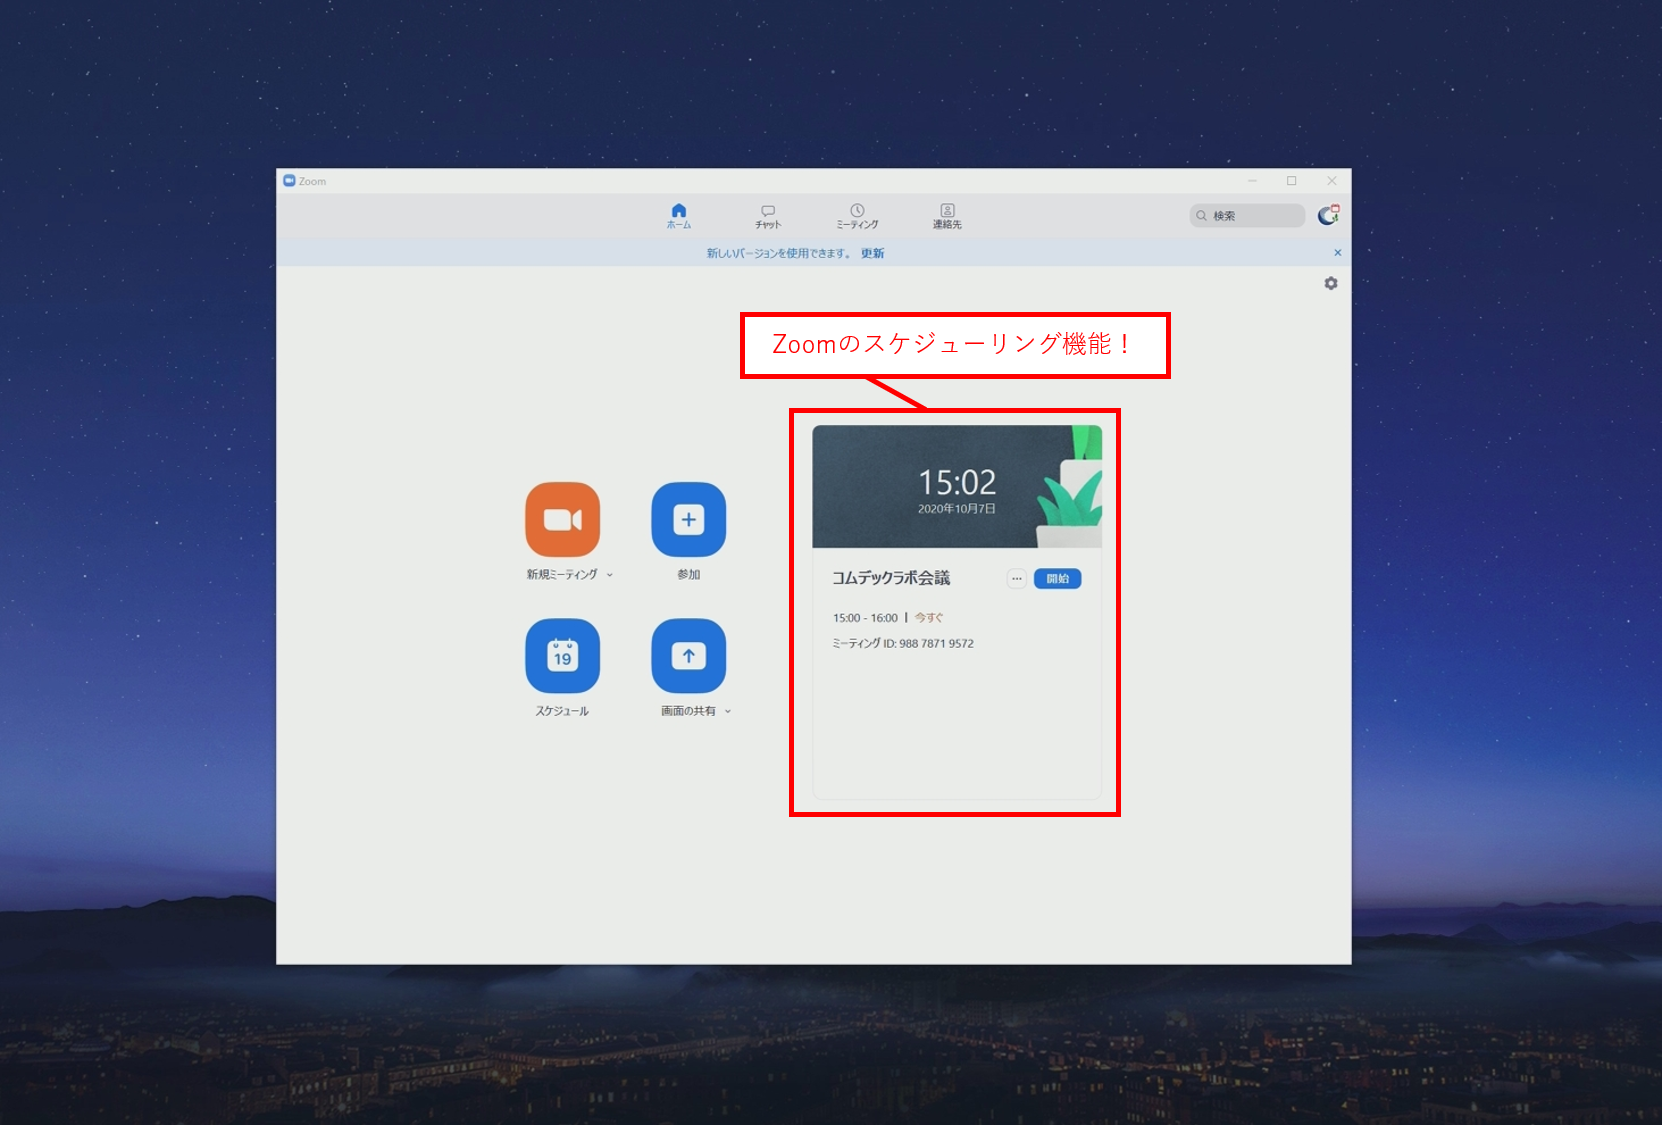Dismiss the new version banner
1662x1125 pixels.
click(1337, 253)
